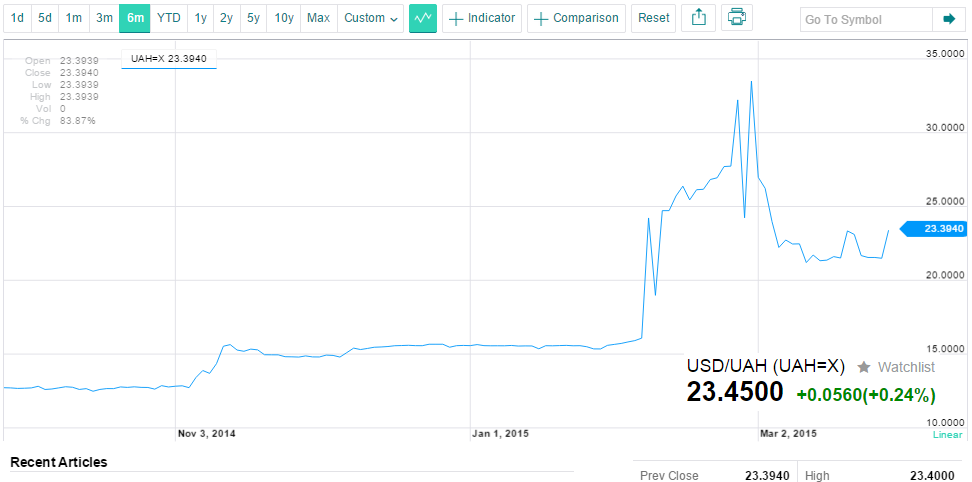Screen dimensions: 972x482
Task: Focus the Go To Symbol field
Action: 866,20
